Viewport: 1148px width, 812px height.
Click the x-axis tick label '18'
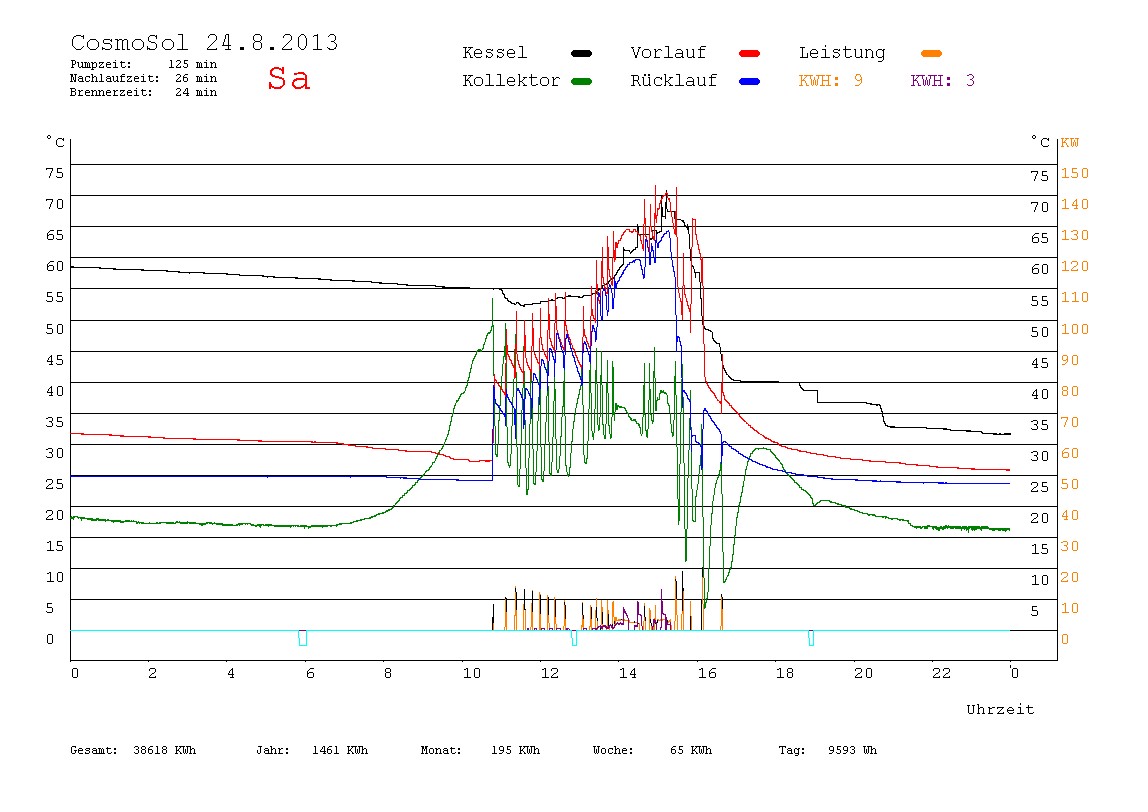tap(785, 673)
